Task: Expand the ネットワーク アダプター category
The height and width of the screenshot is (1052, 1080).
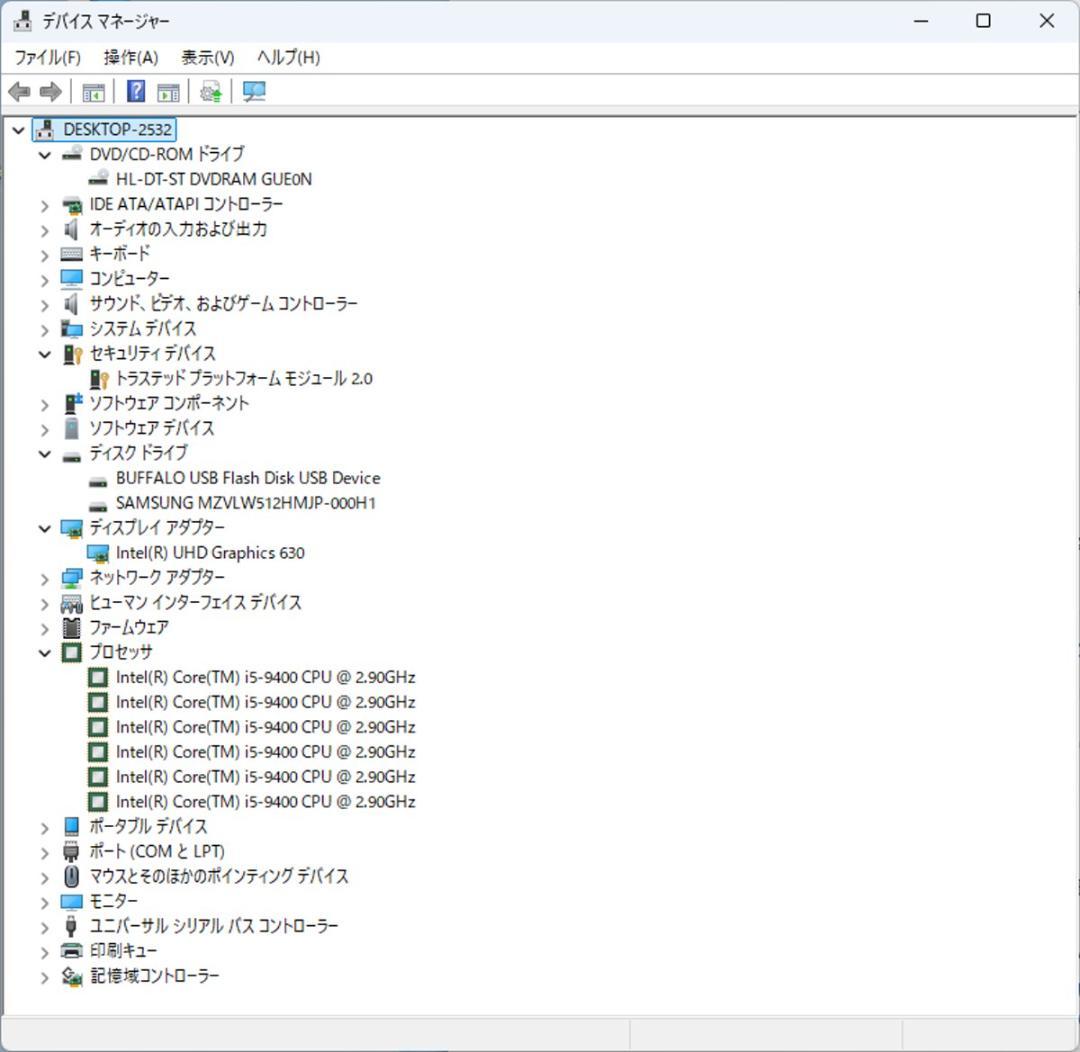Action: tap(44, 577)
